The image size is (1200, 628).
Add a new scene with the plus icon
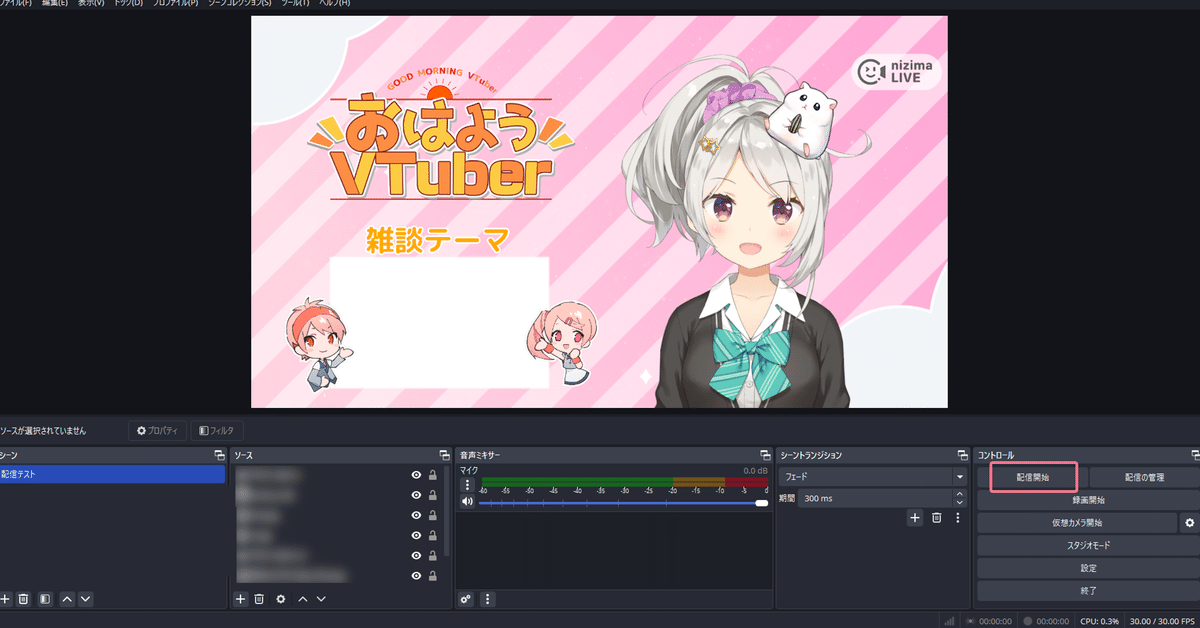coord(6,598)
